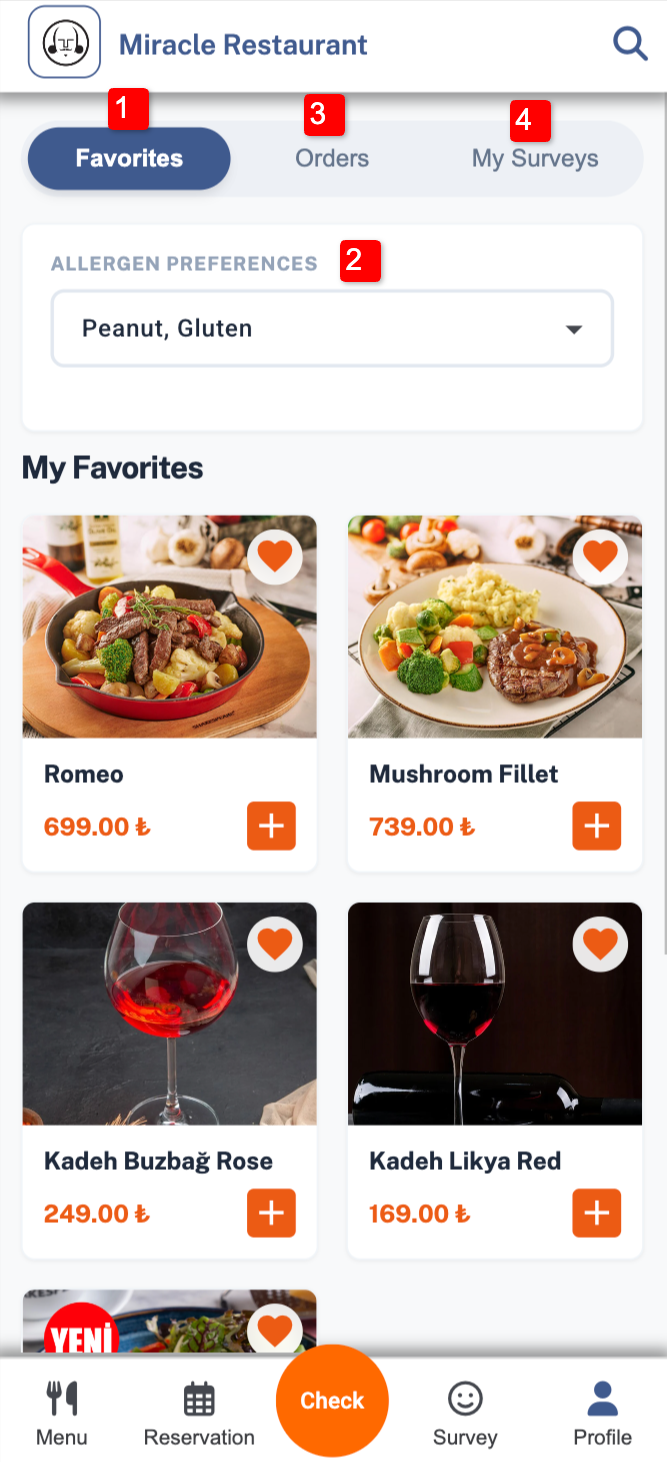
Task: Open Menu from bottom navigation
Action: [x=62, y=1414]
